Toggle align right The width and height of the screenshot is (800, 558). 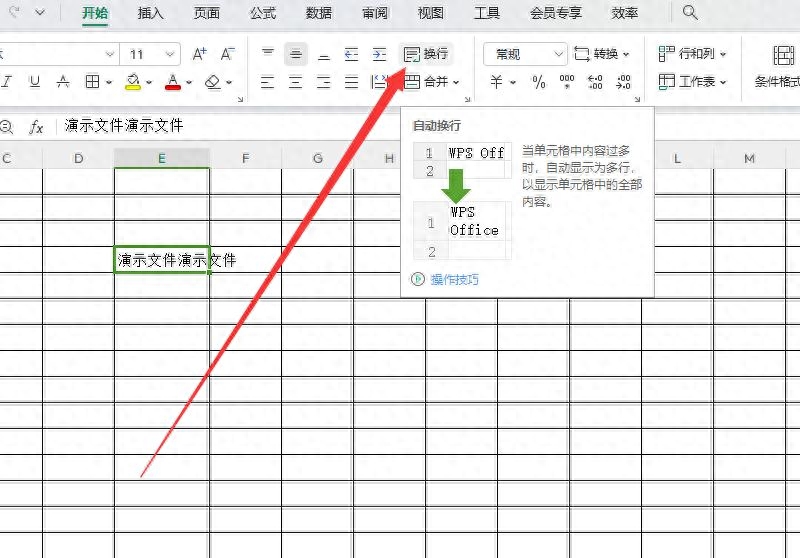point(323,82)
